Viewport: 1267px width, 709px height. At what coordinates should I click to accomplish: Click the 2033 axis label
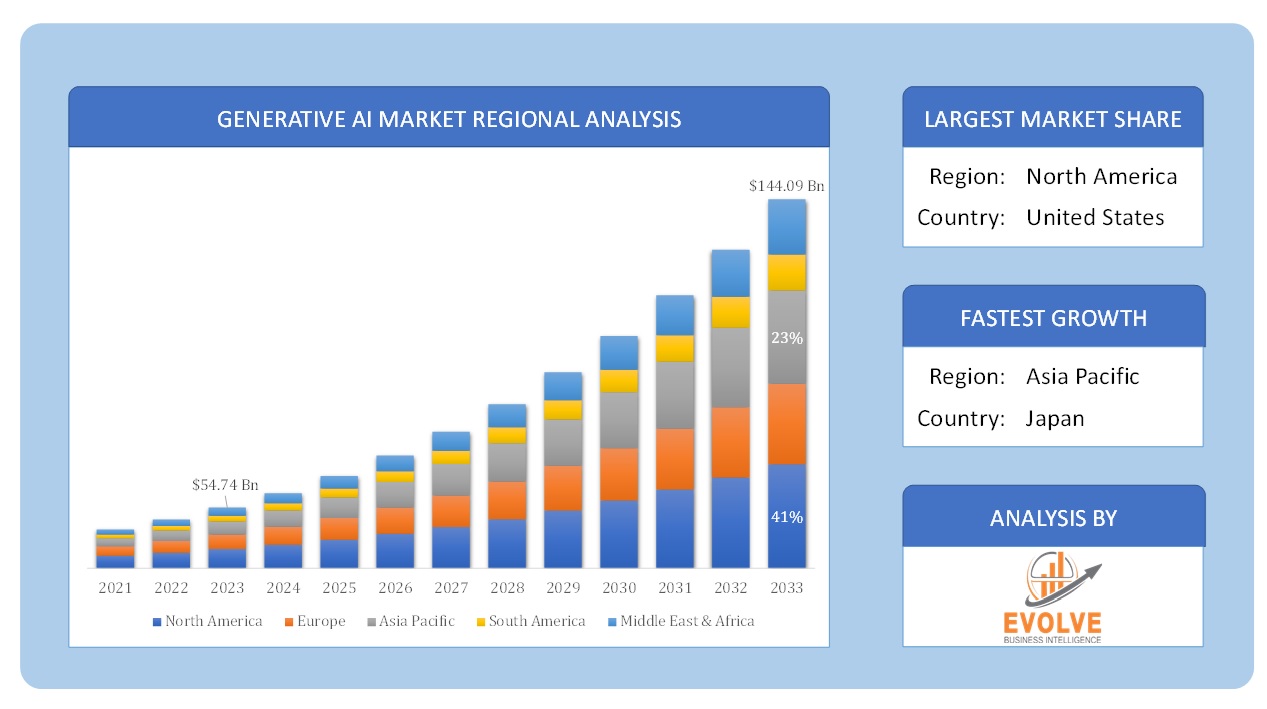(x=787, y=588)
